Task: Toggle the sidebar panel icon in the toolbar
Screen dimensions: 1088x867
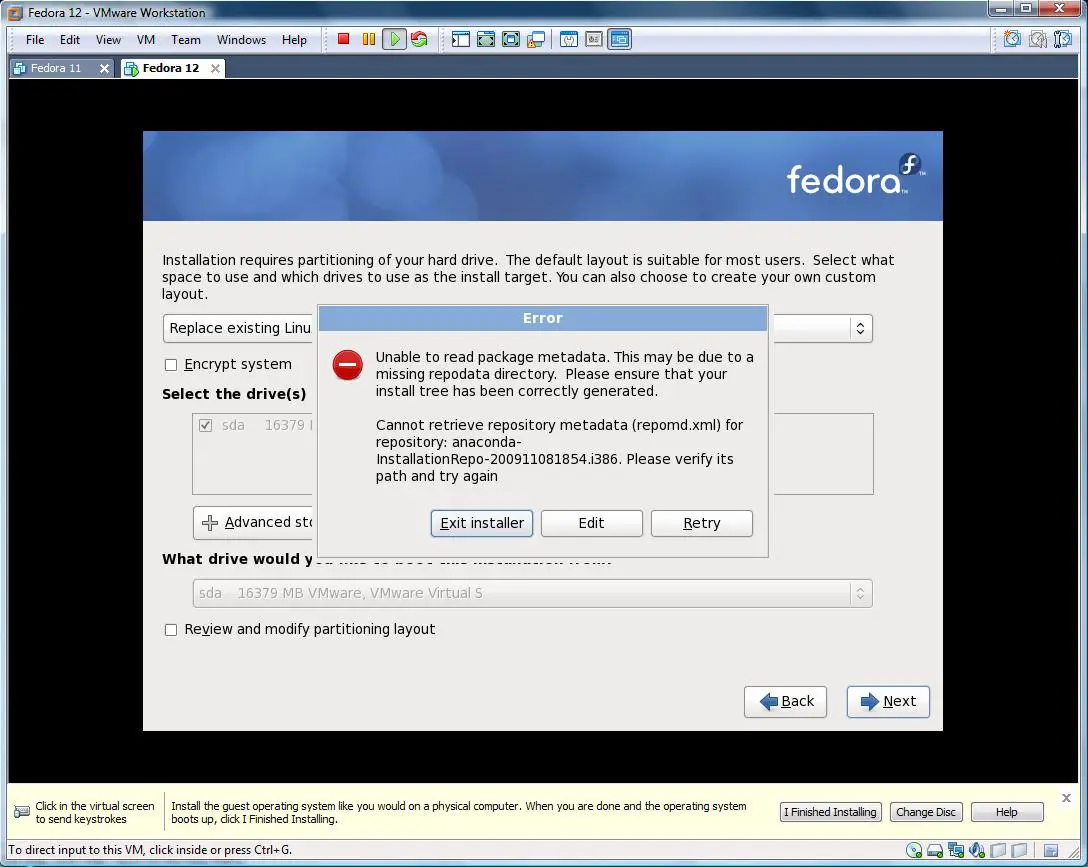Action: (460, 40)
